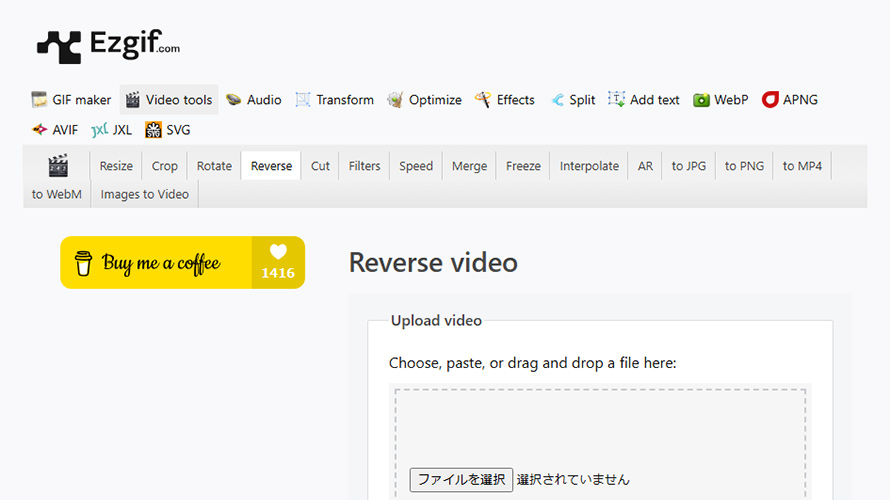This screenshot has height=500, width=890.
Task: Open the Video tools menu
Action: 169,100
